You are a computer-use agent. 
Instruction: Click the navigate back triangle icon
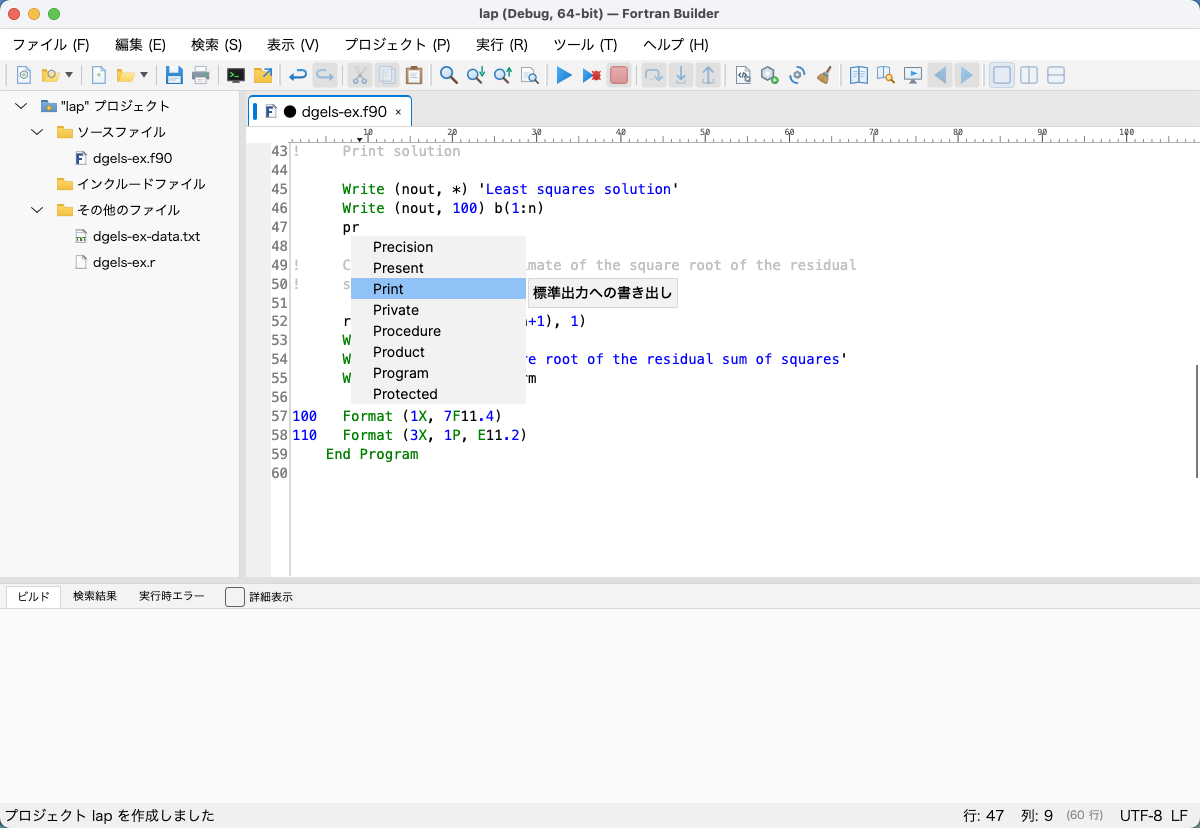[939, 75]
